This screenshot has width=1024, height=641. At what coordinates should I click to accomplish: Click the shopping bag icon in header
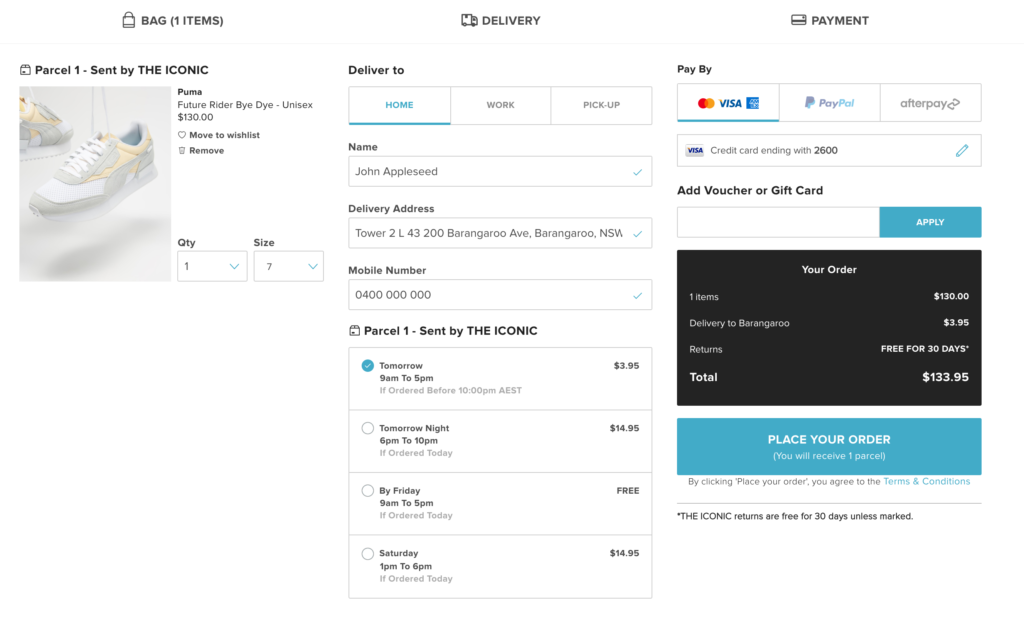click(x=129, y=20)
